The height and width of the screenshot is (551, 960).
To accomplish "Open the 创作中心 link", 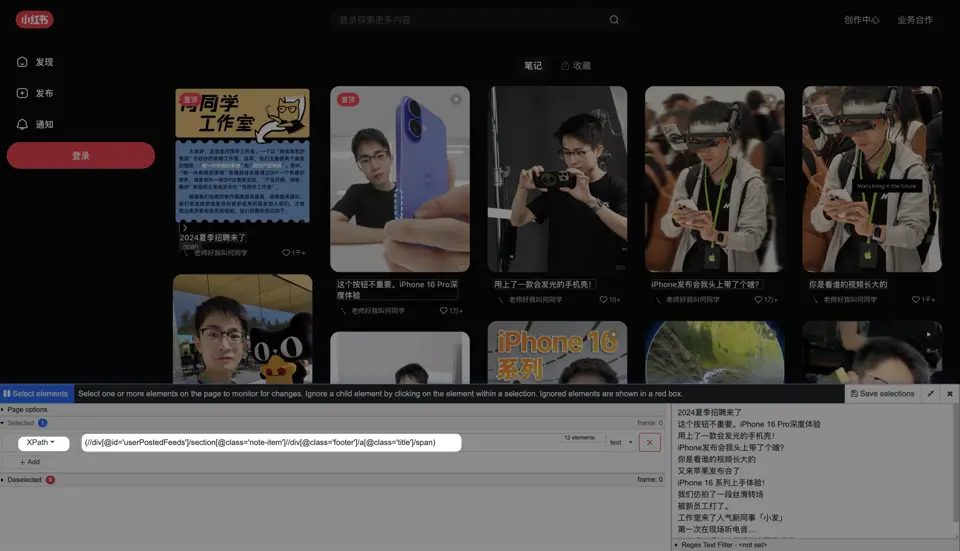I will pos(861,20).
